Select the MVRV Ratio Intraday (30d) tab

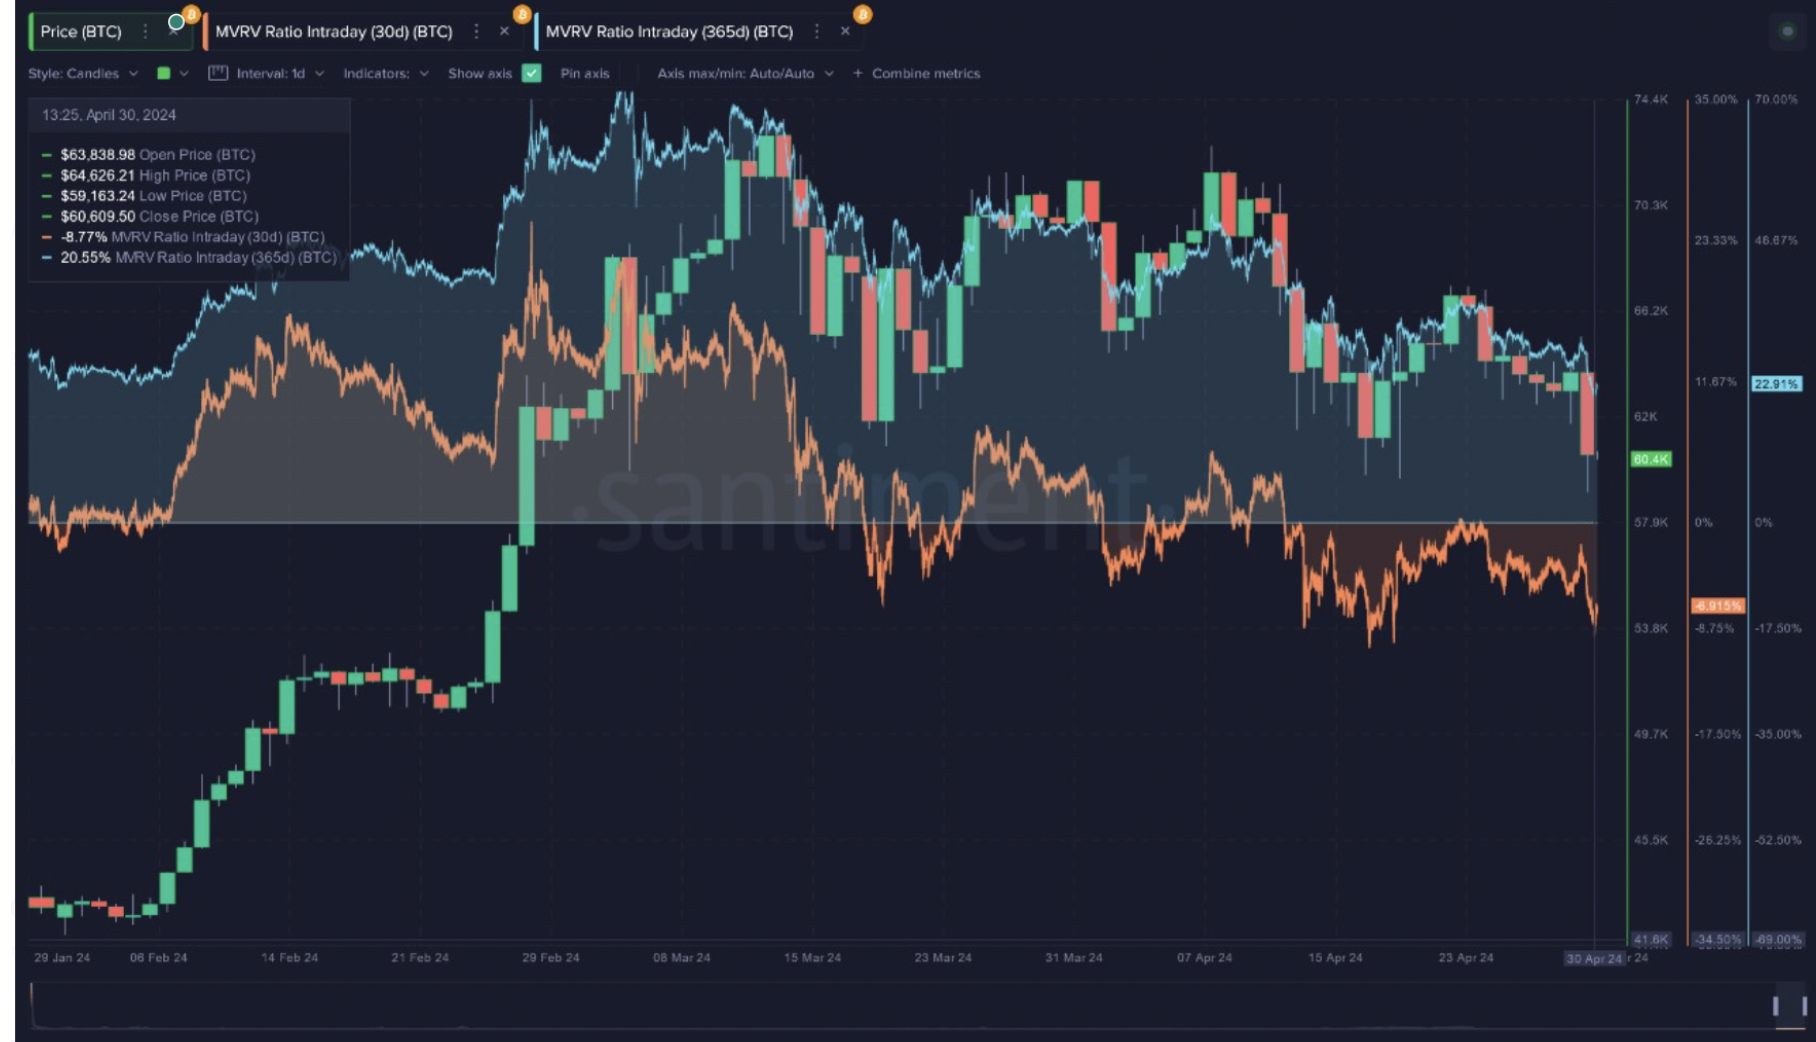(334, 32)
